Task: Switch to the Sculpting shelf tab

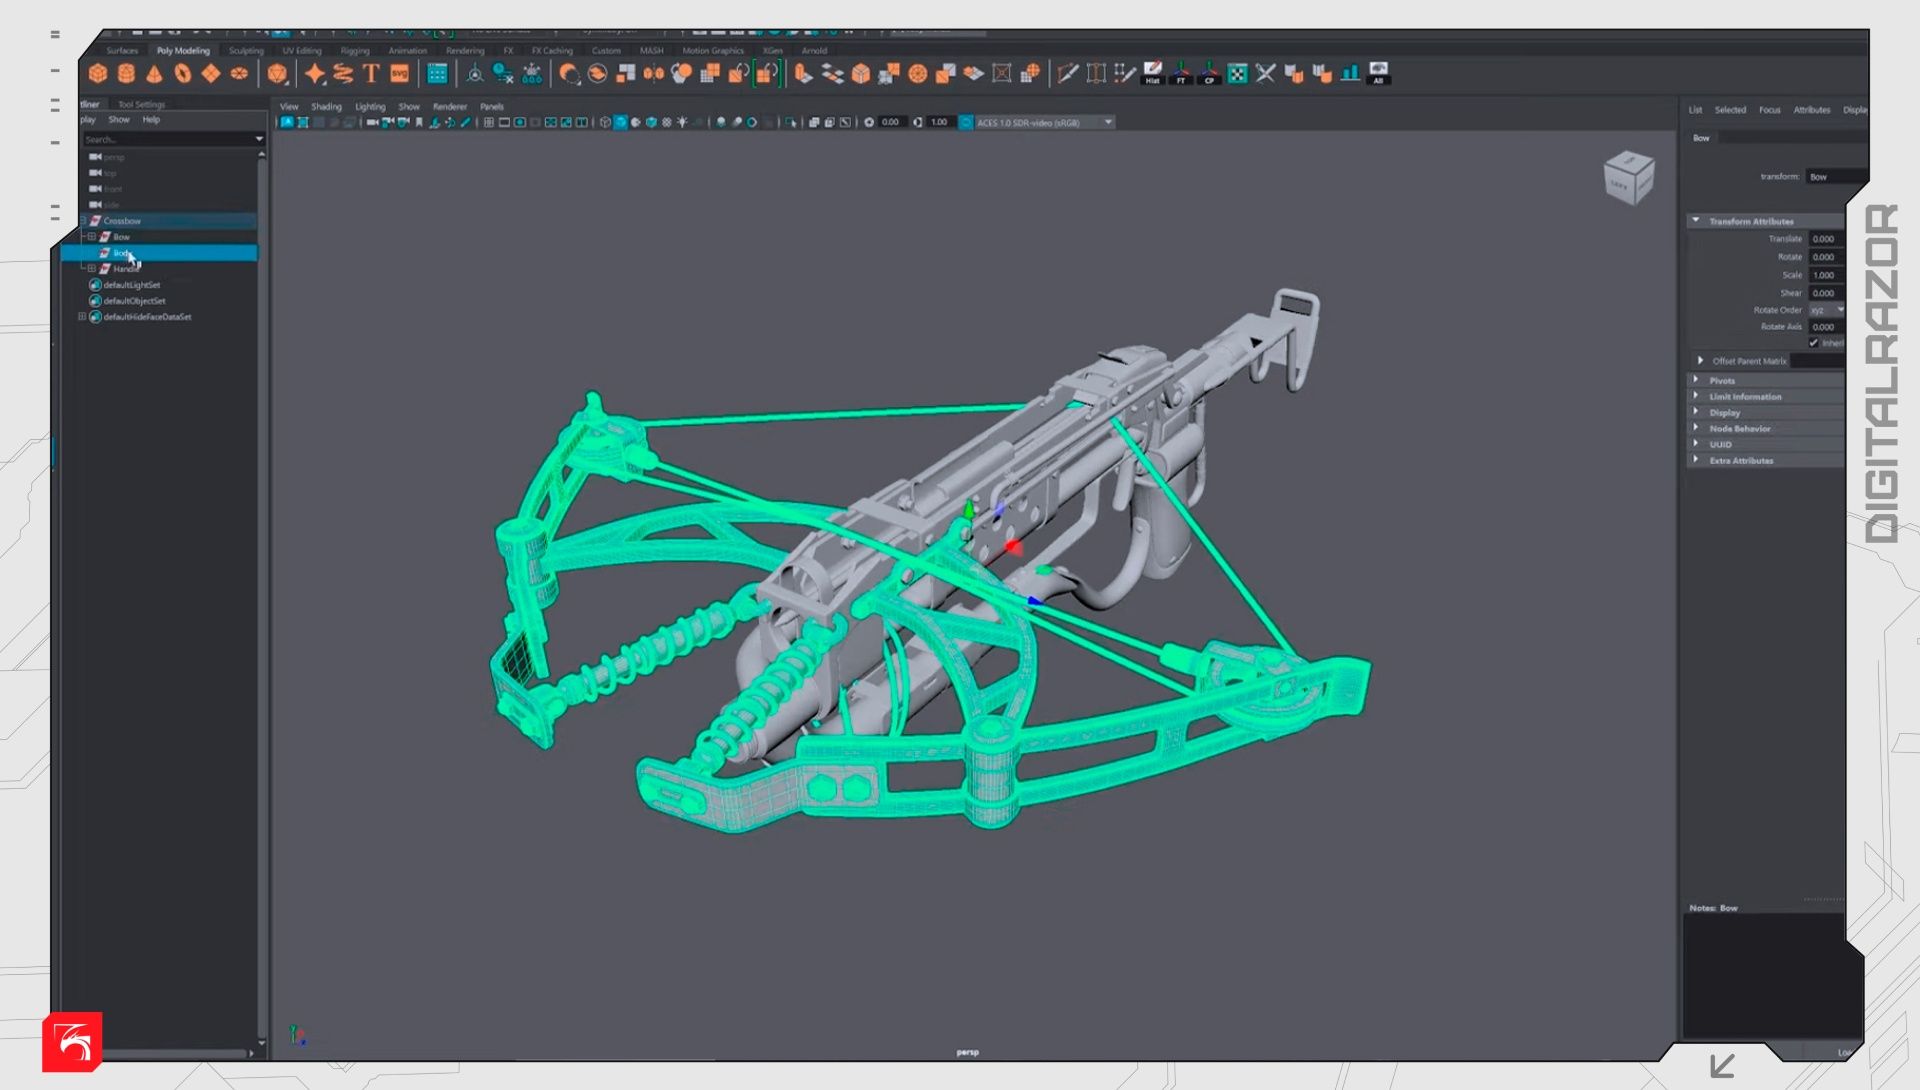Action: [x=246, y=50]
